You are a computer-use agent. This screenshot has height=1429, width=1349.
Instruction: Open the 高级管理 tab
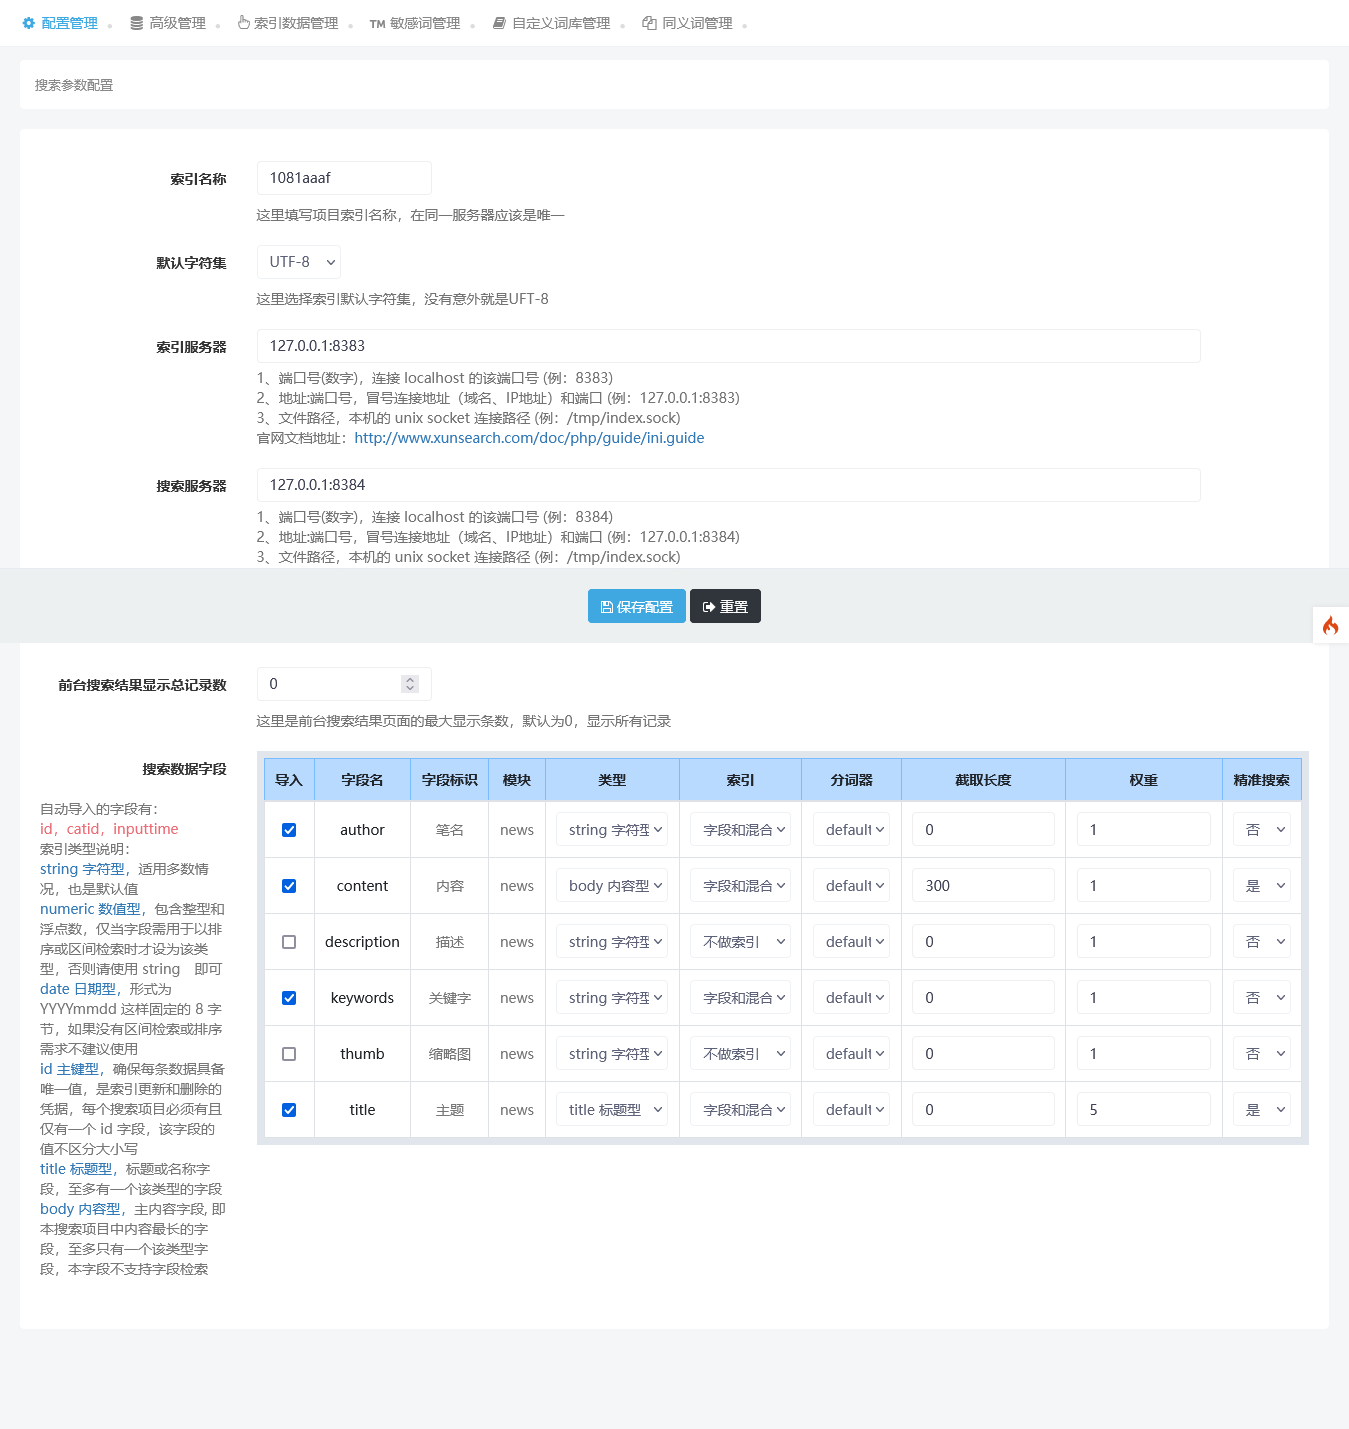pyautogui.click(x=168, y=23)
